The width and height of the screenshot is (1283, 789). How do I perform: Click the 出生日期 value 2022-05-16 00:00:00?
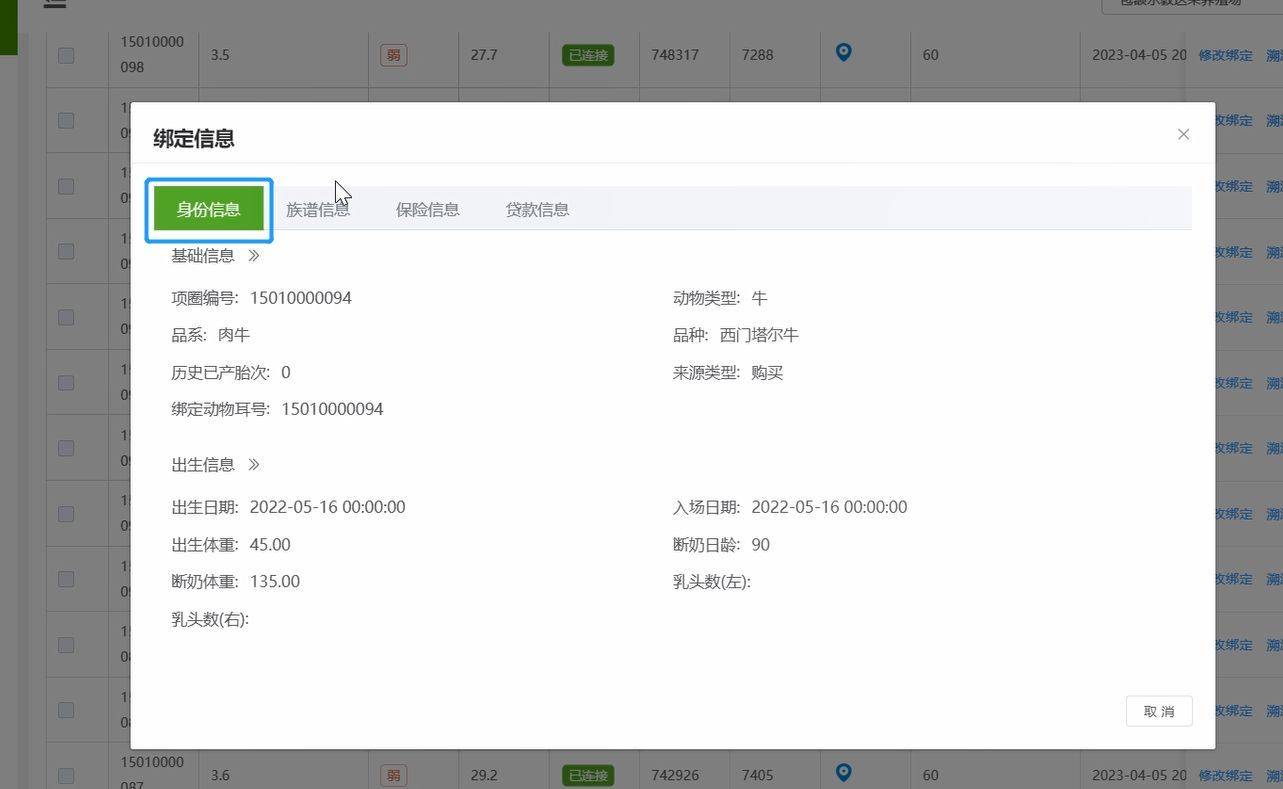point(328,507)
